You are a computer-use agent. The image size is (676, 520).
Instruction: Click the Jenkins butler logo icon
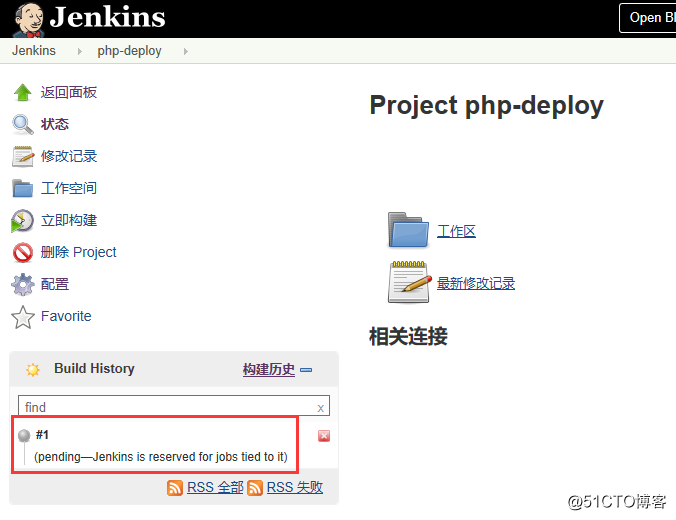[28, 19]
